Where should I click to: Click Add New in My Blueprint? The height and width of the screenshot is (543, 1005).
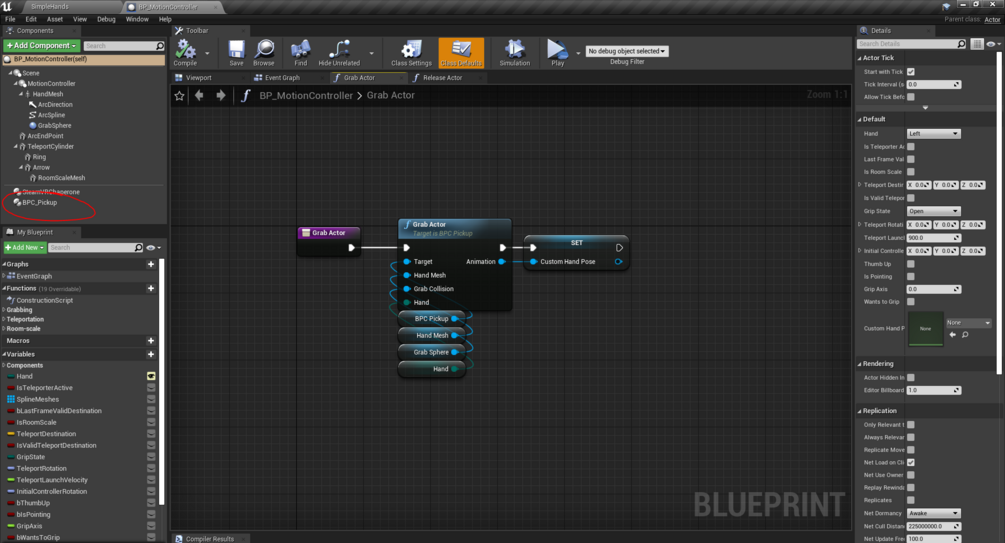pyautogui.click(x=25, y=247)
